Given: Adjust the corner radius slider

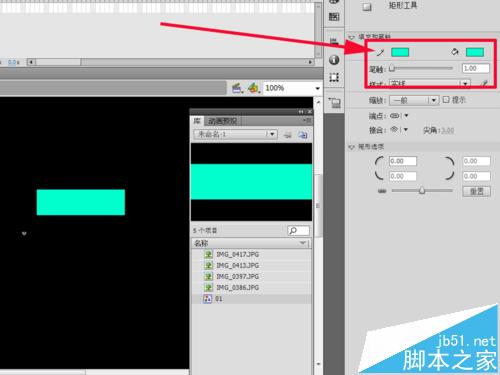Looking at the screenshot, I should pyautogui.click(x=422, y=190).
